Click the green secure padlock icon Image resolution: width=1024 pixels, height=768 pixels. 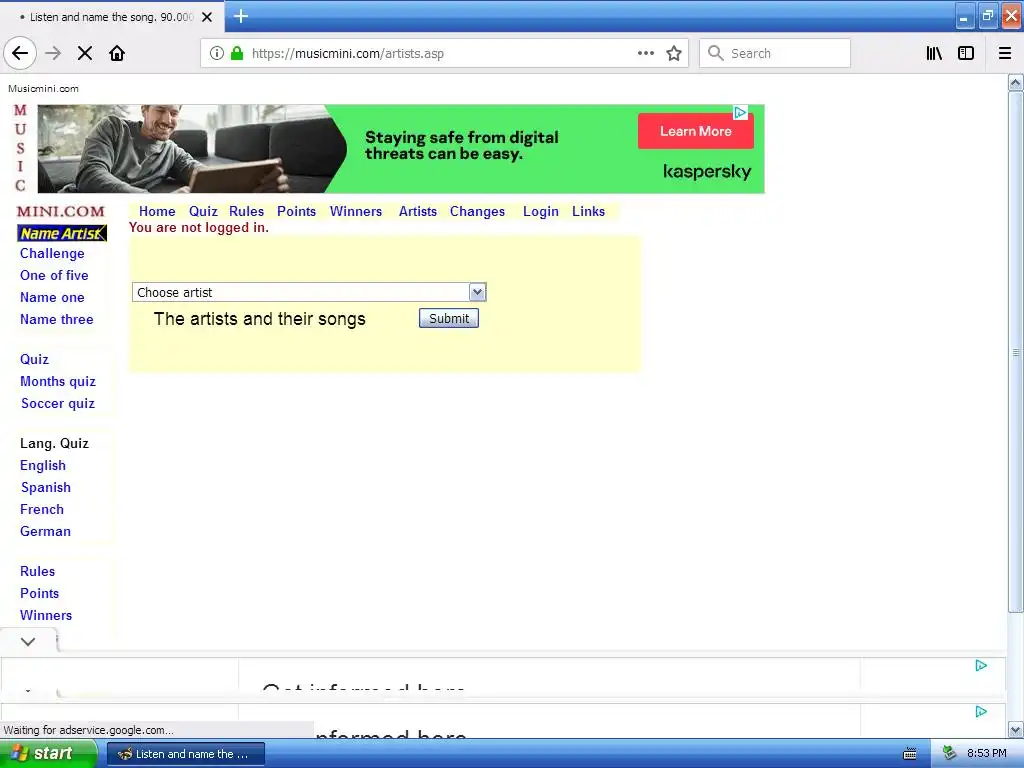tap(236, 54)
